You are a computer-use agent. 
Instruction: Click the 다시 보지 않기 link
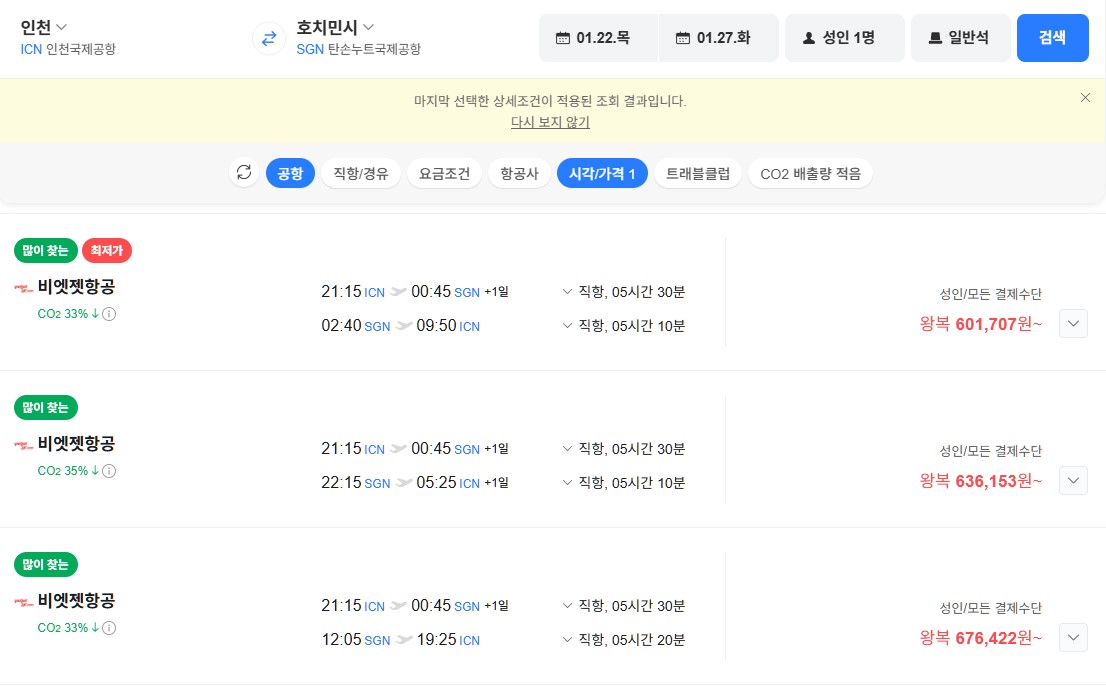click(x=550, y=122)
